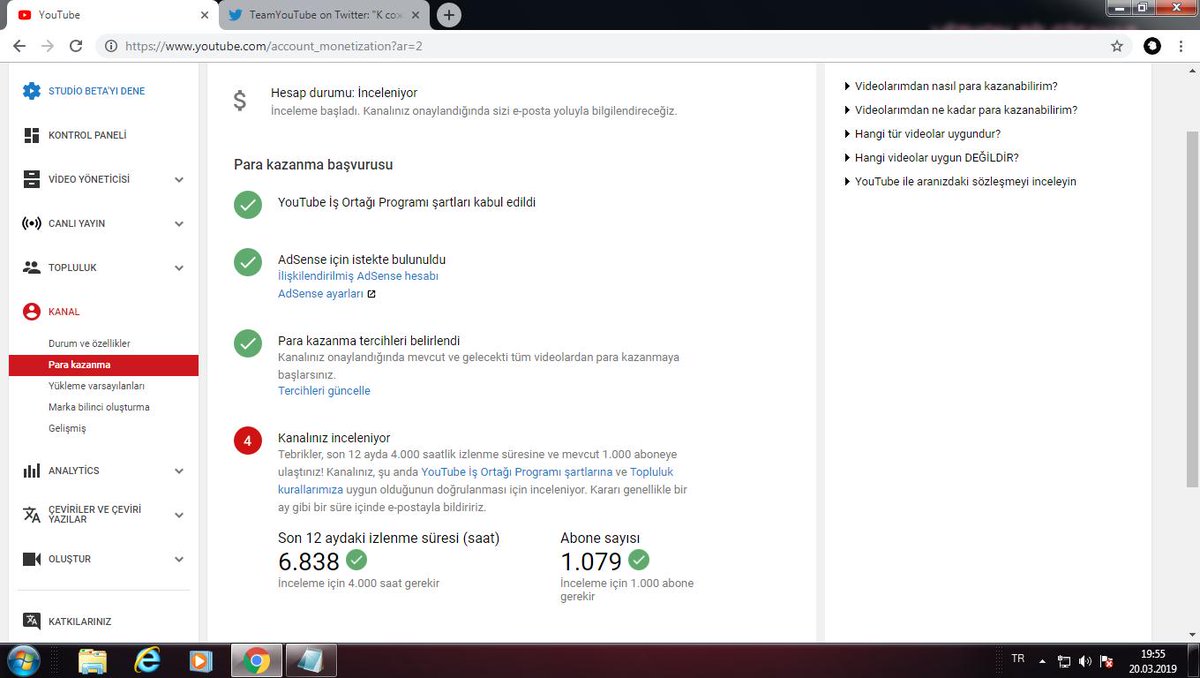Click the Oluştur camera icon
The width and height of the screenshot is (1200, 678).
click(32, 559)
